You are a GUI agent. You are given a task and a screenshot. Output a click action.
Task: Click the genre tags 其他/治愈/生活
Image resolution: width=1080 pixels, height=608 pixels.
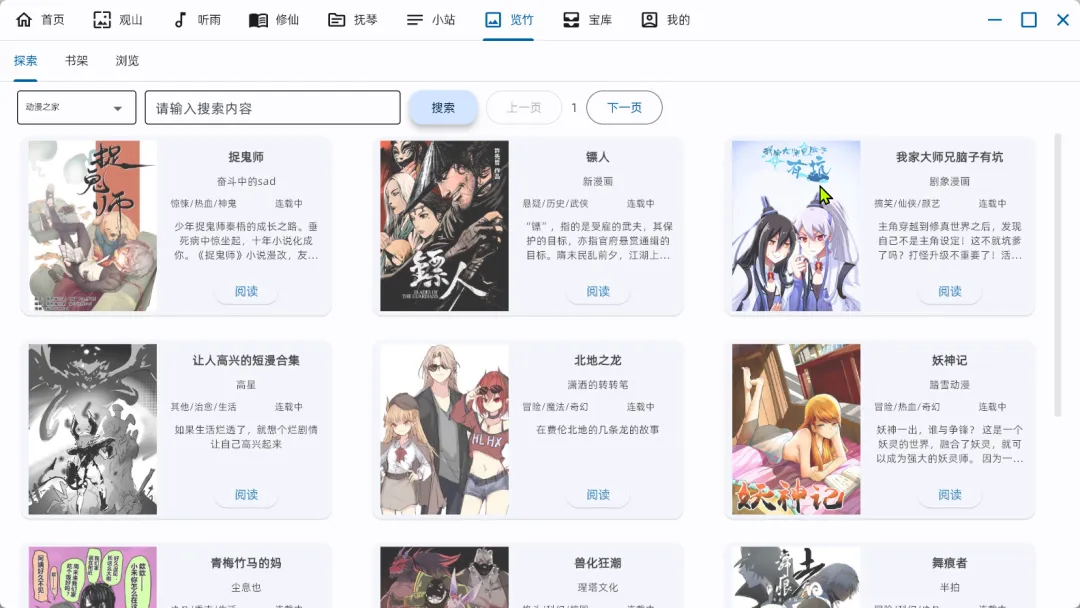(204, 406)
